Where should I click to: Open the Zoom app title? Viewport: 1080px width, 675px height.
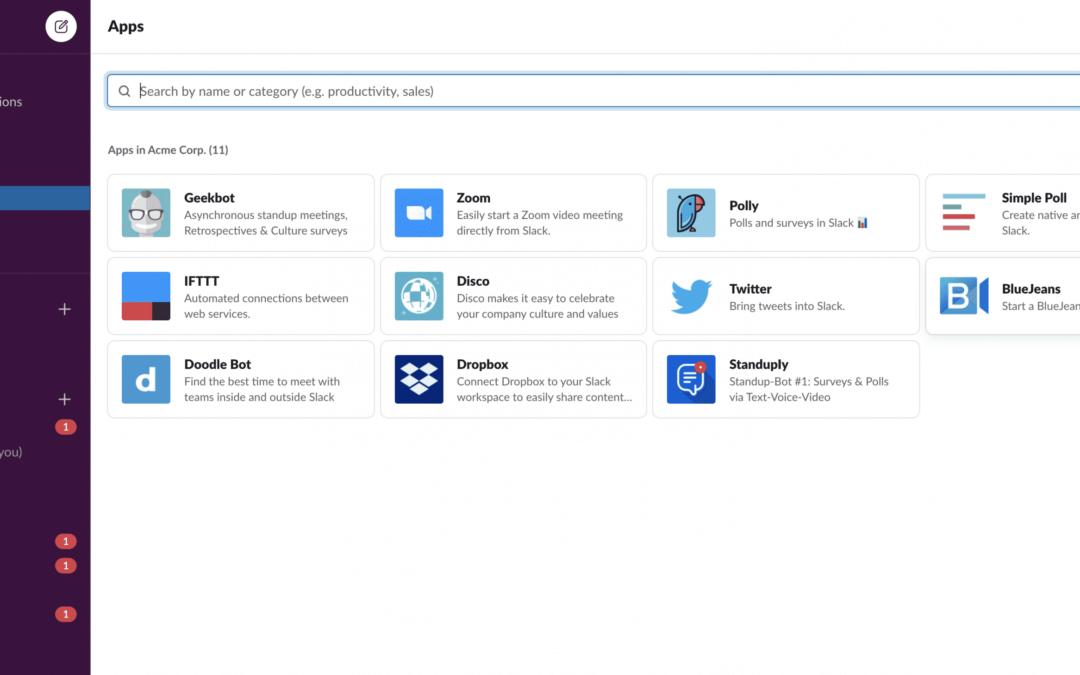(x=473, y=198)
